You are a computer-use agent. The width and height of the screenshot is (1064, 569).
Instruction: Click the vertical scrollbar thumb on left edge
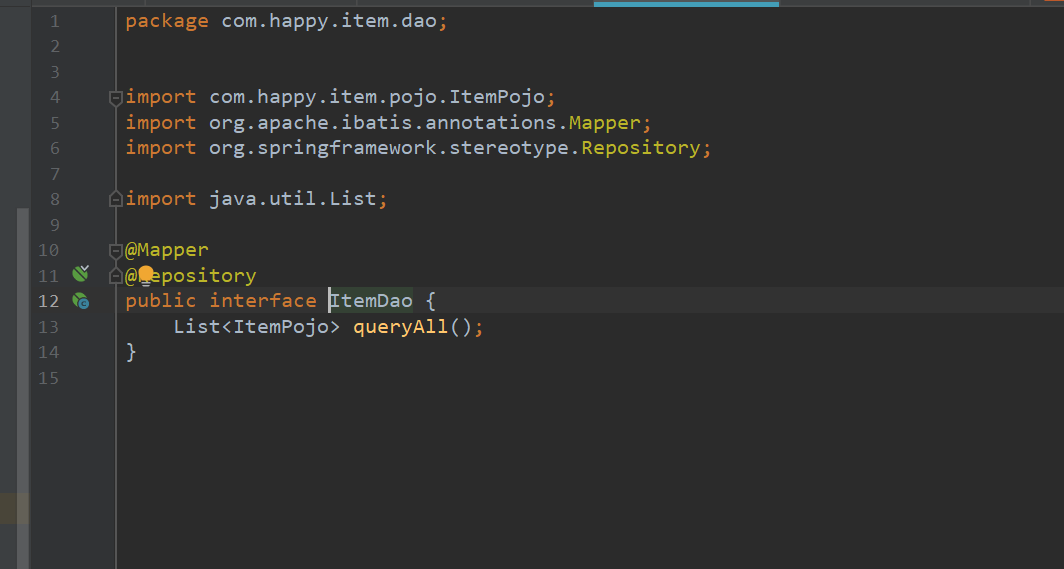coord(22,350)
